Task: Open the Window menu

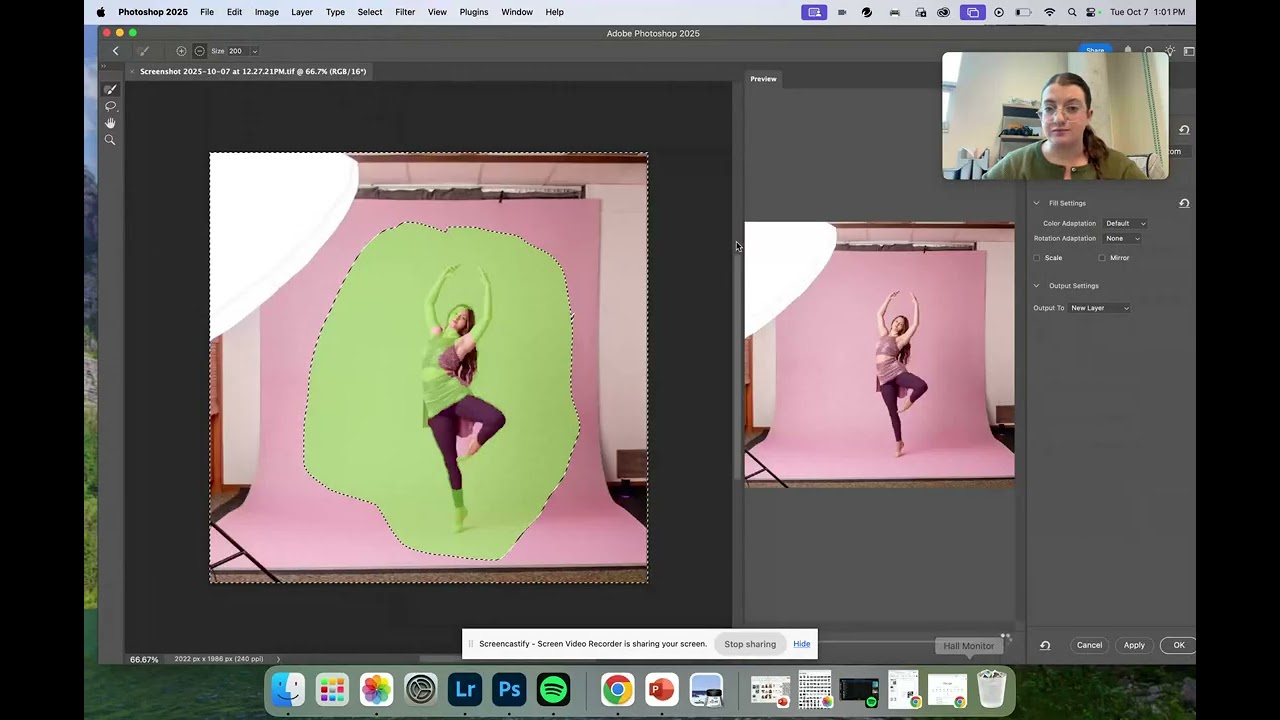Action: (x=517, y=12)
